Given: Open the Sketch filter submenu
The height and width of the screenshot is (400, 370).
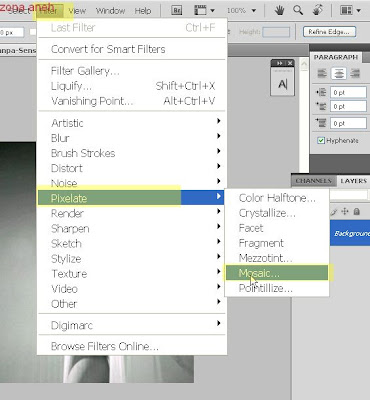Looking at the screenshot, I should point(132,243).
